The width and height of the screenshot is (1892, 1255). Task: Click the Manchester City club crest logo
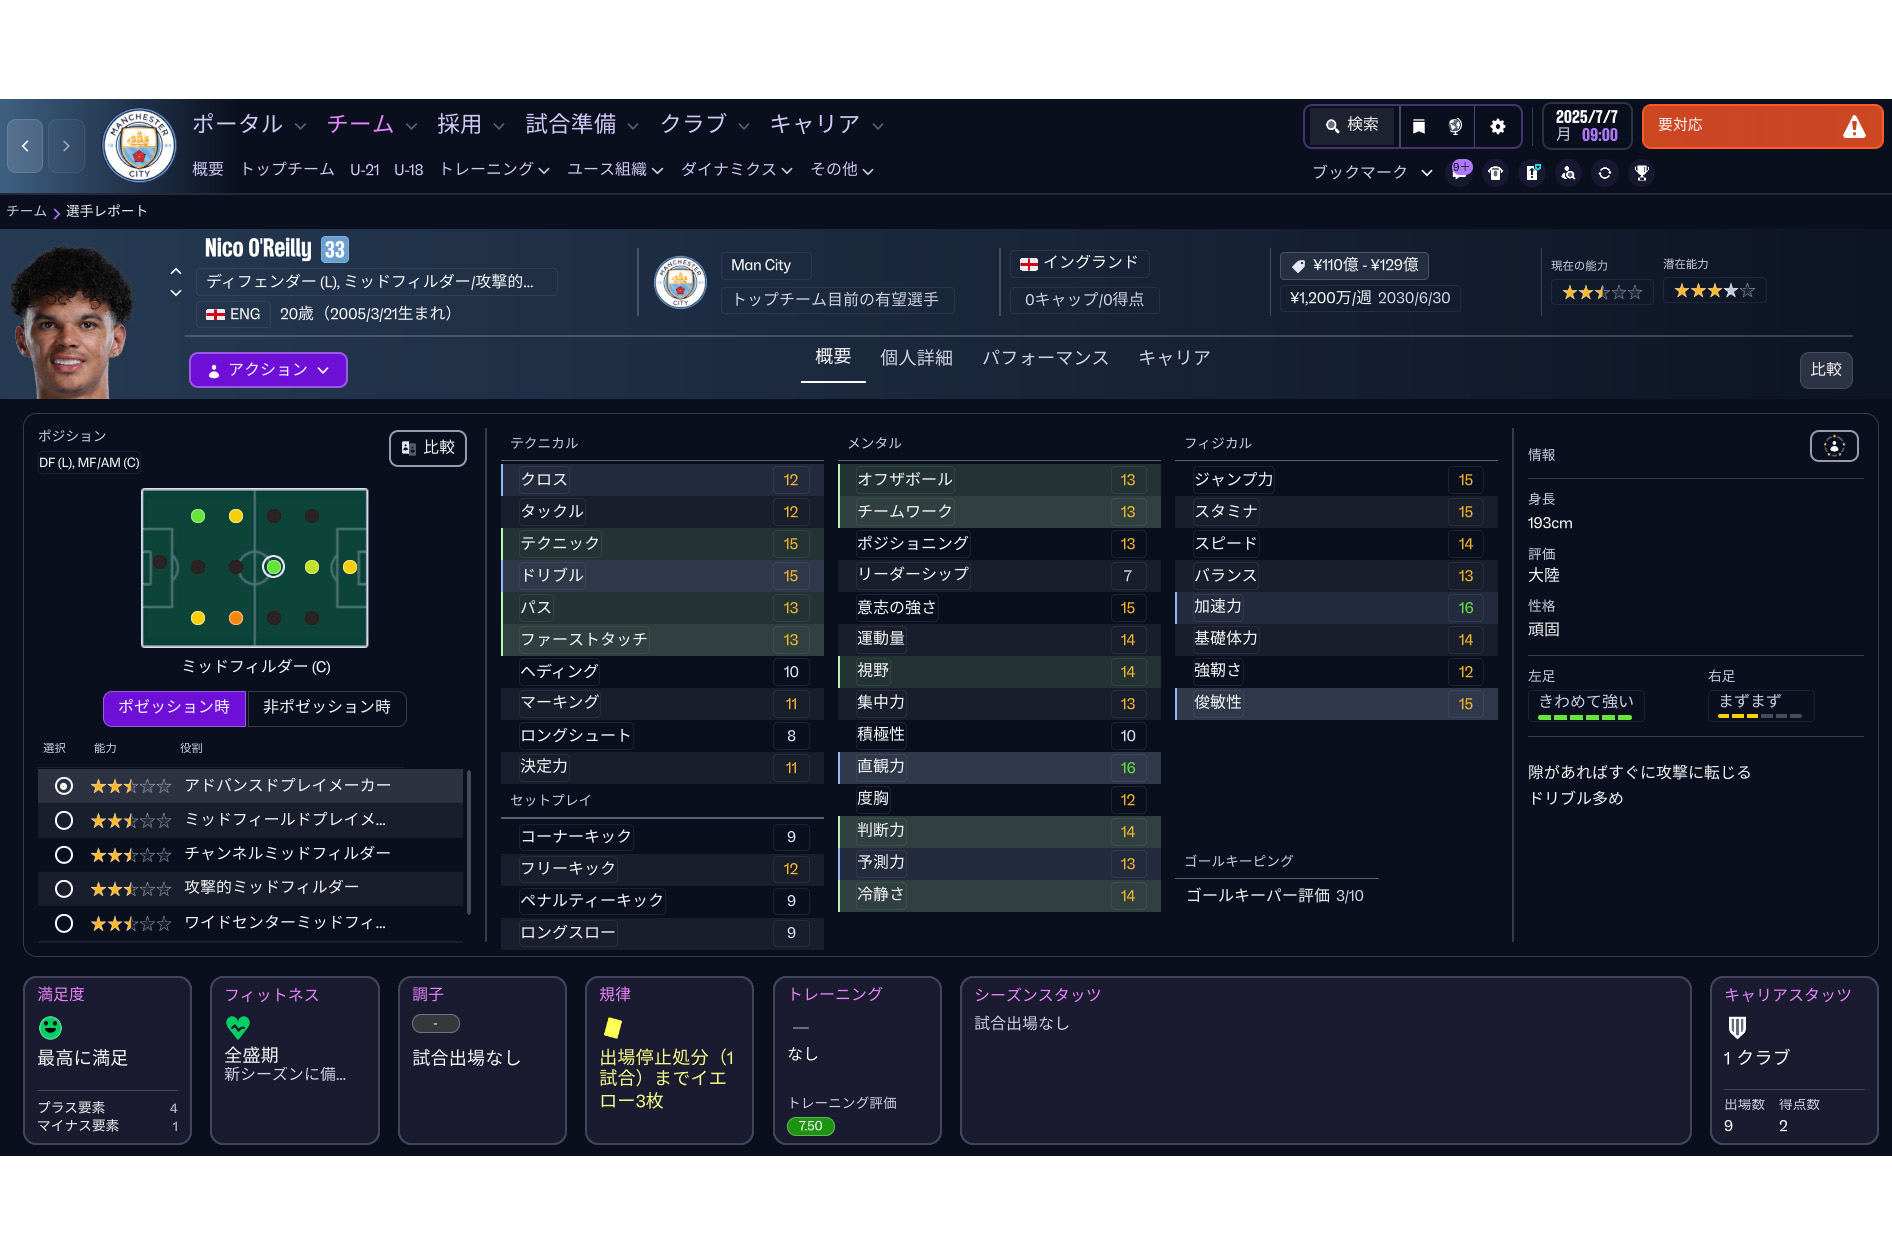point(139,146)
